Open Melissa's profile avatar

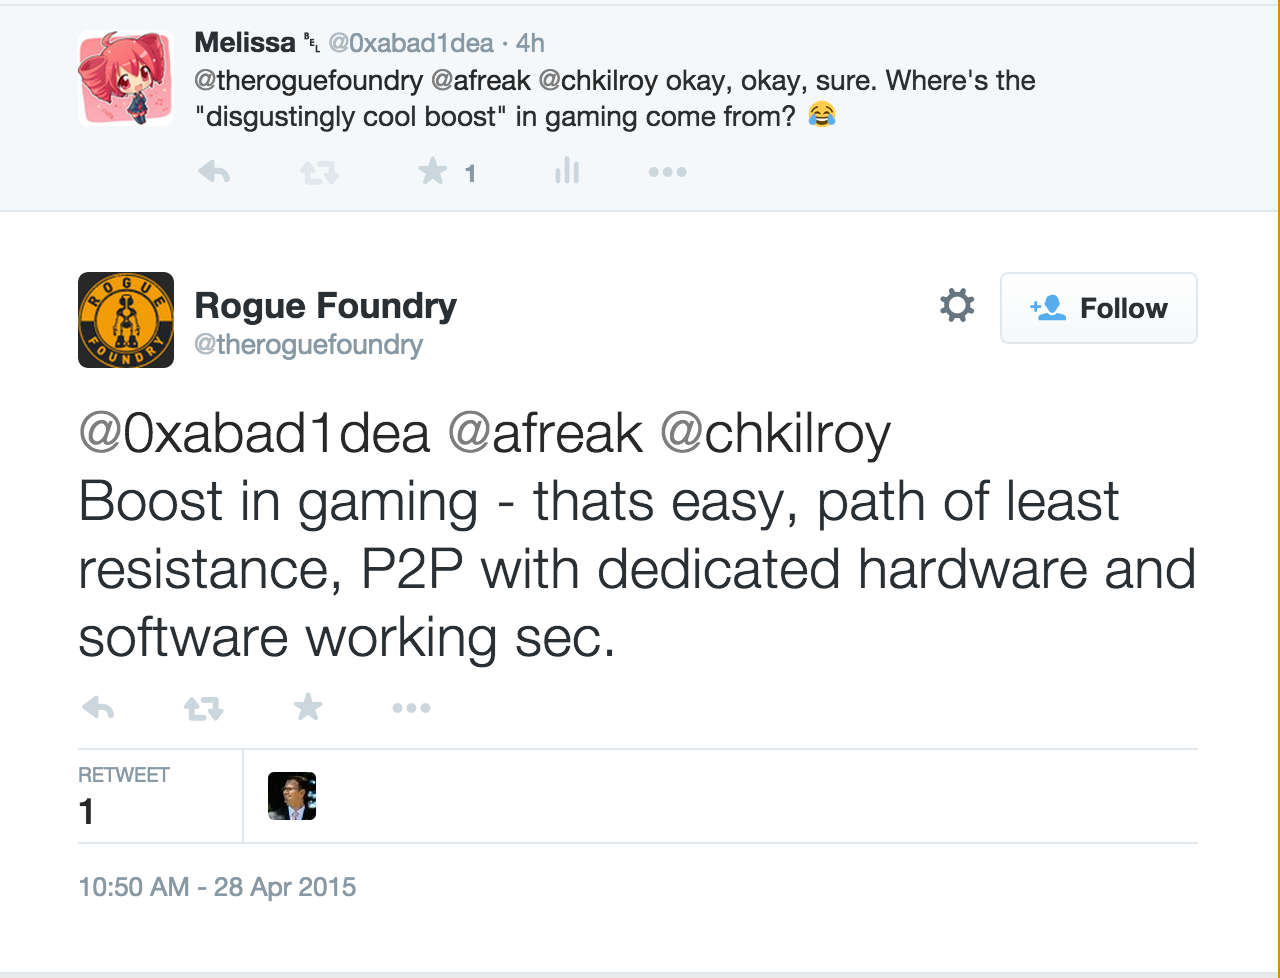[126, 78]
